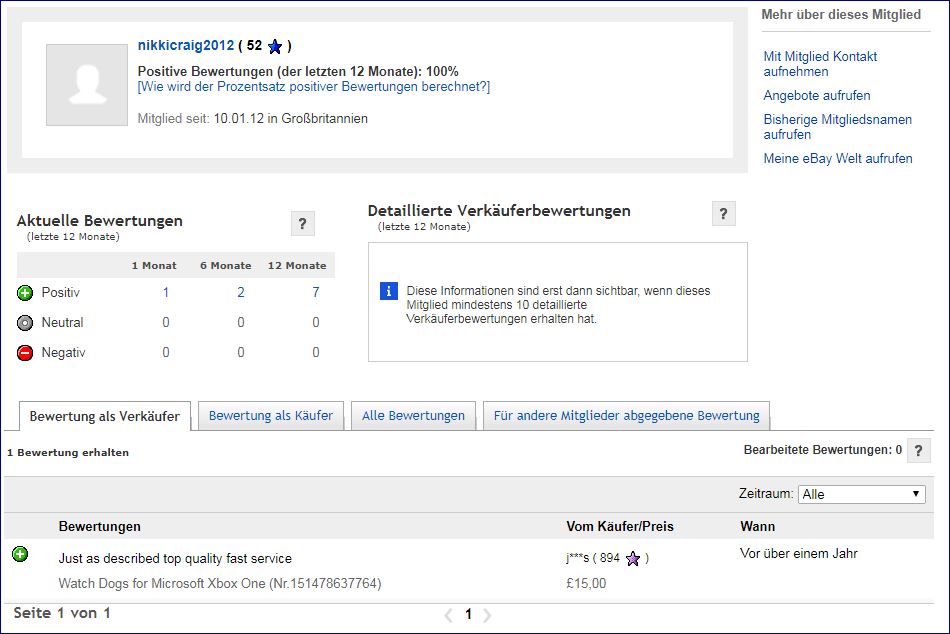Click the blue star next to nikkicraig2012
Viewport: 950px width, 634px height.
coord(275,46)
